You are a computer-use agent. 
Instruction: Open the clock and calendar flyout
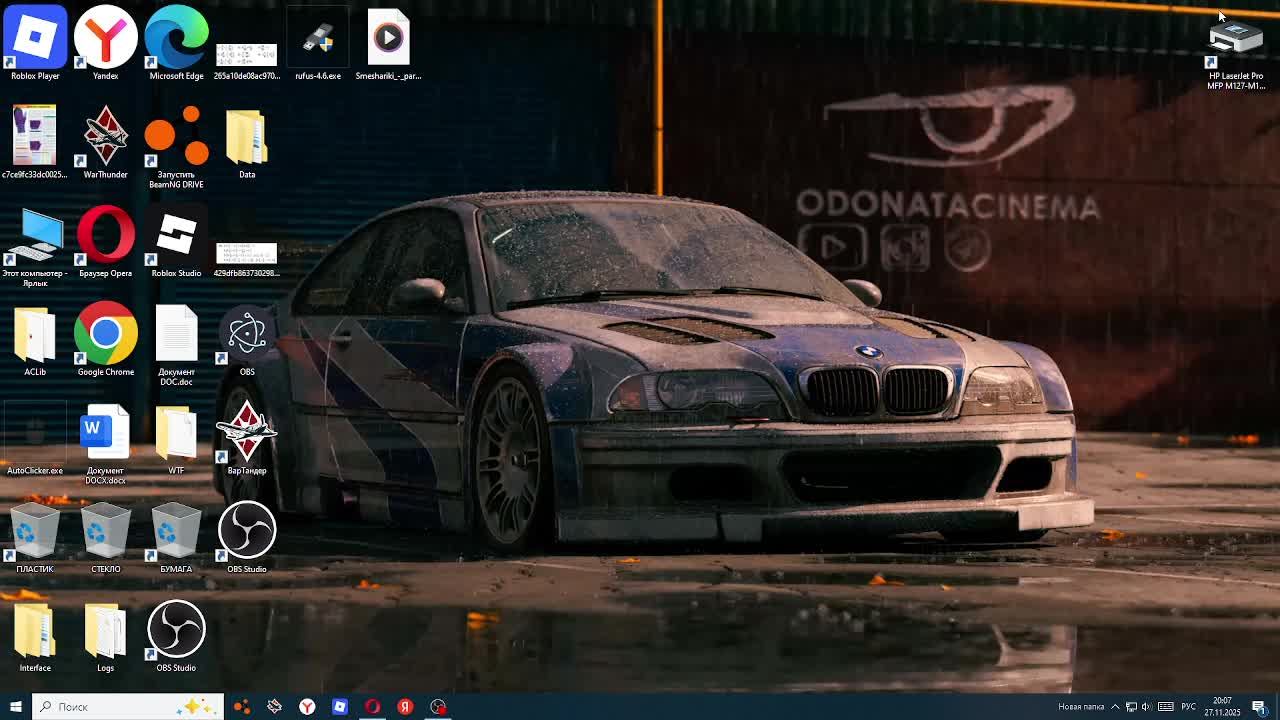[x=1222, y=707]
